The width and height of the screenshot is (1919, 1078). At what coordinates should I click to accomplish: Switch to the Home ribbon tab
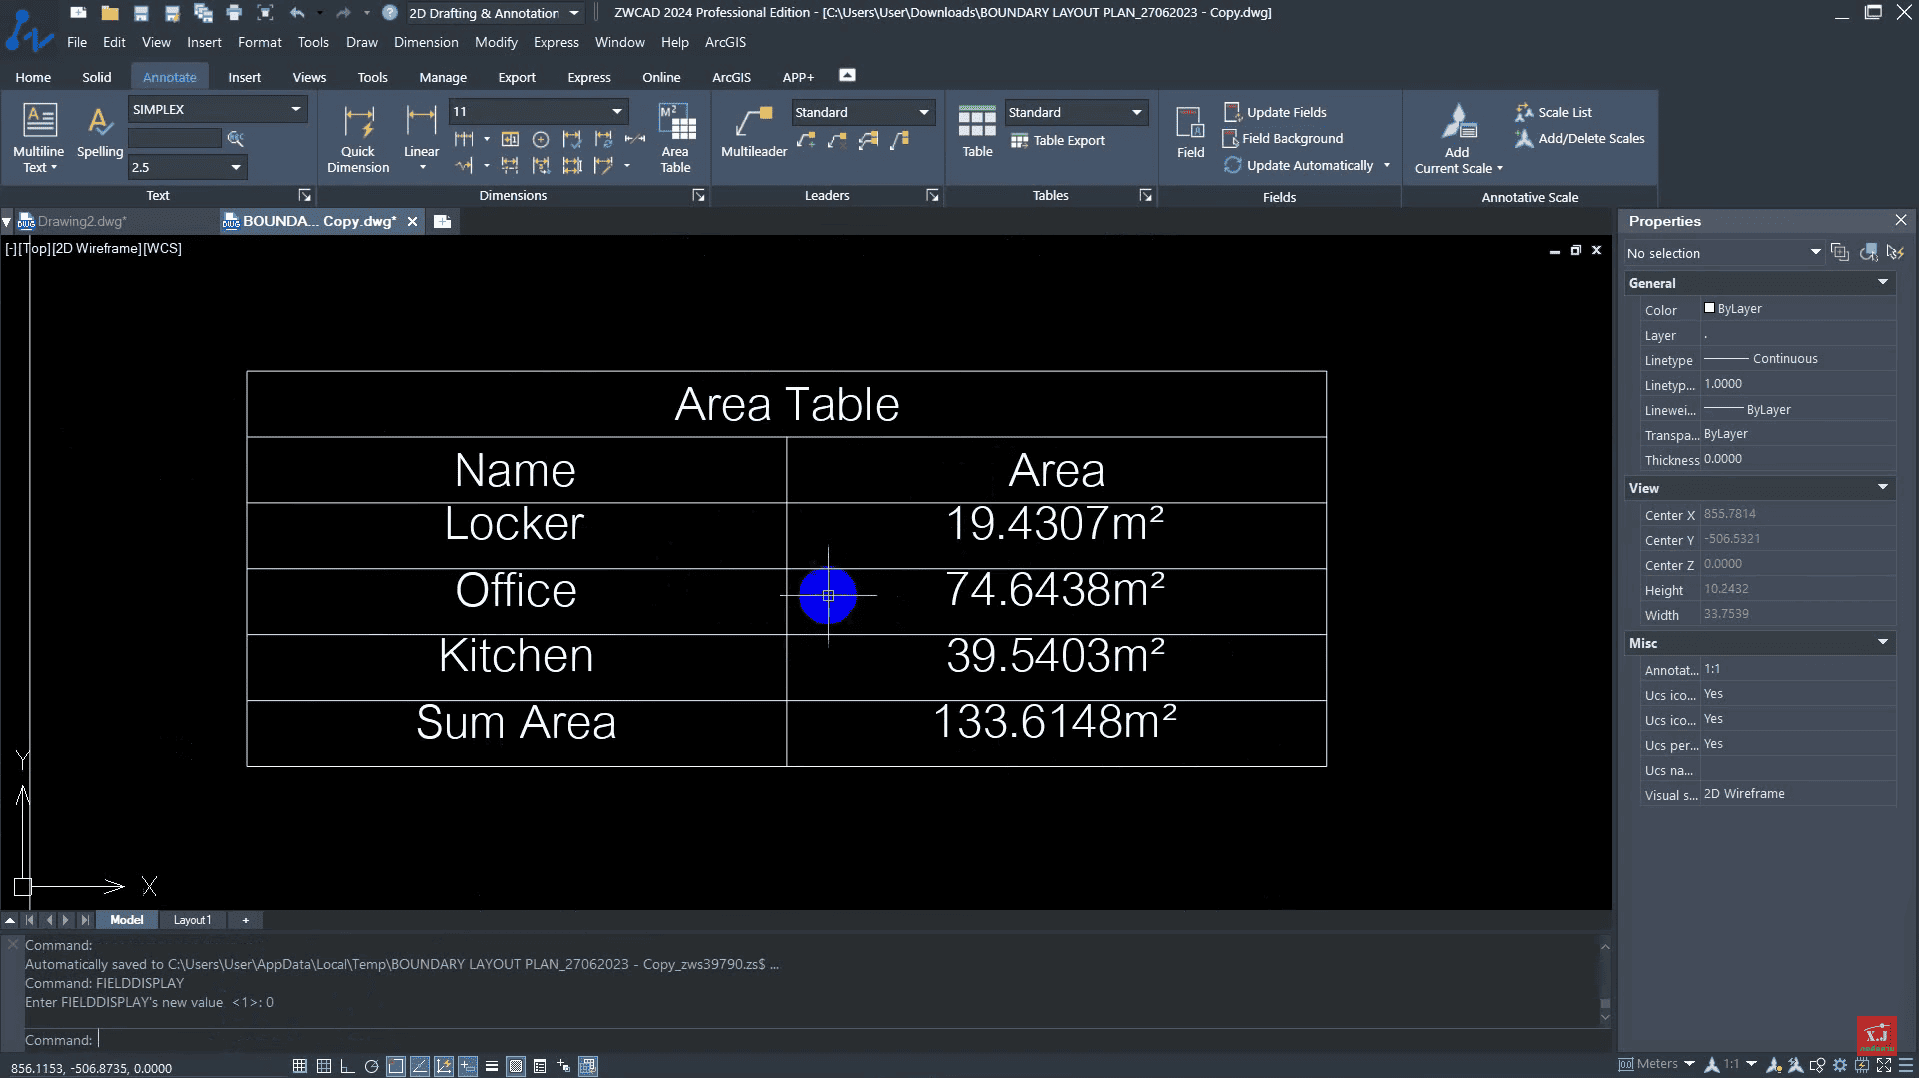[33, 77]
